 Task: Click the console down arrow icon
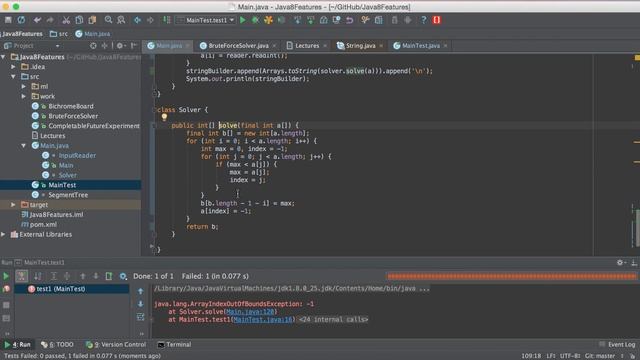coord(140,304)
